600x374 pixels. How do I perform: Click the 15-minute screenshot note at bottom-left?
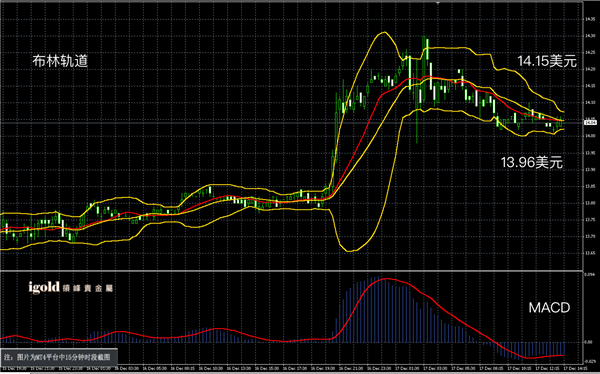(x=59, y=357)
